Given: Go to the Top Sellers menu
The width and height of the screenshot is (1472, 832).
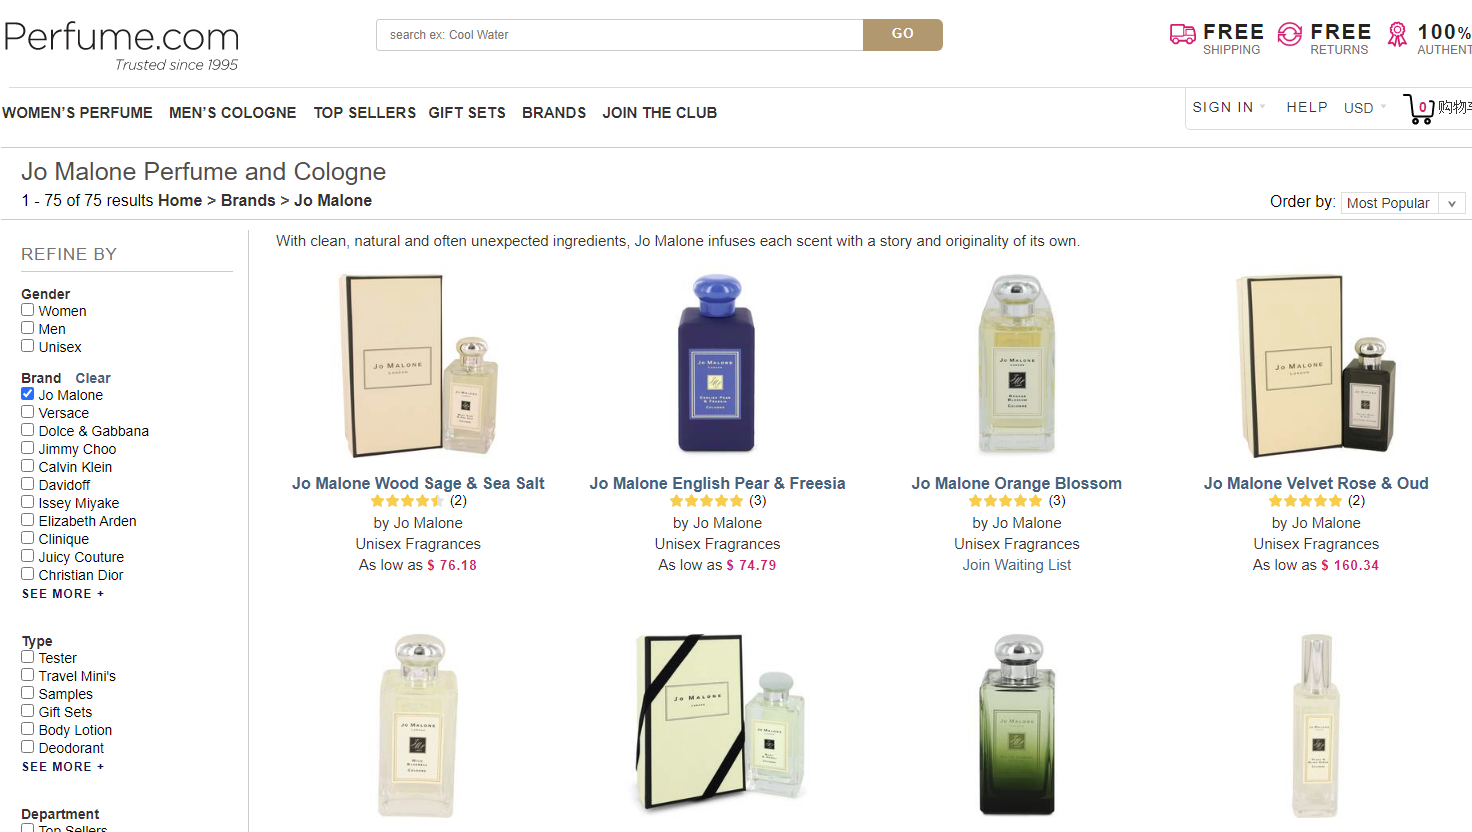Looking at the screenshot, I should [x=364, y=113].
